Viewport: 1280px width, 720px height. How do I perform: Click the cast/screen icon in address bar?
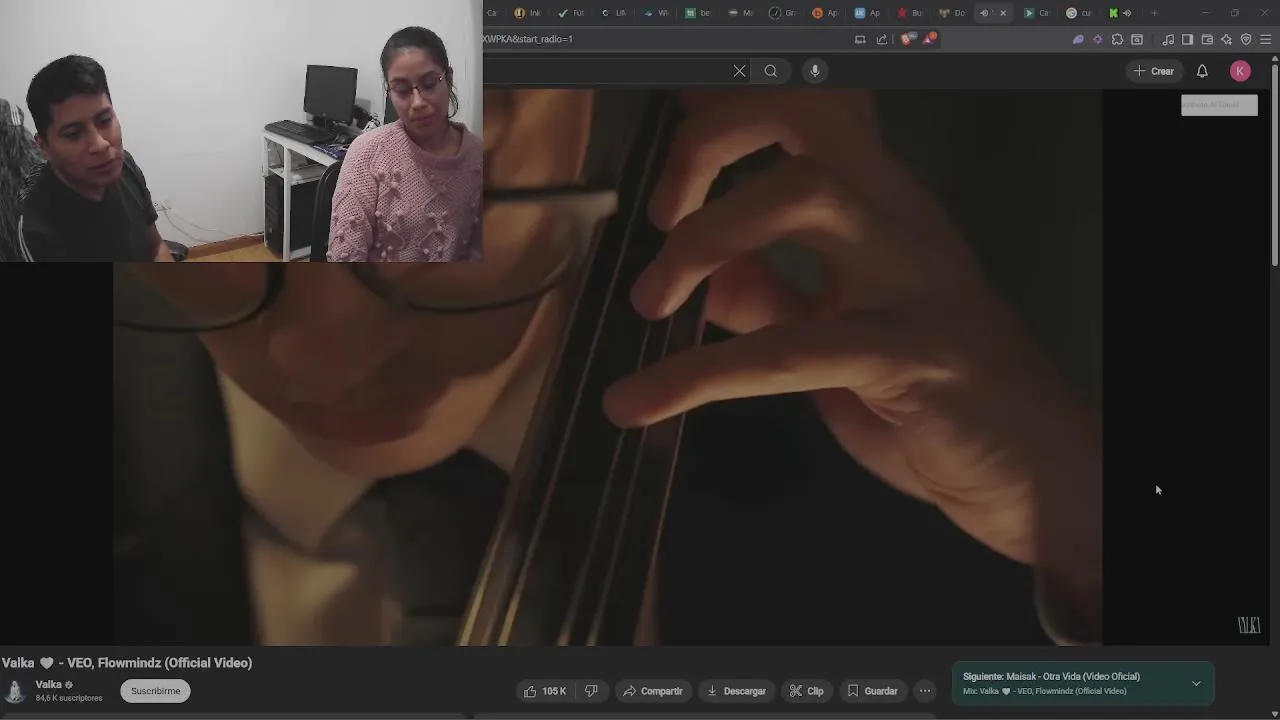point(860,39)
